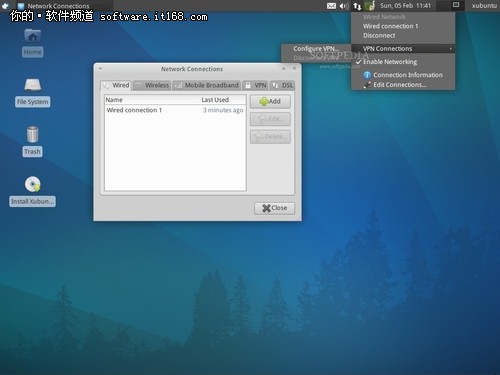Click the maximize plus button in dialog titlebar
This screenshot has width=500, height=375.
pos(283,69)
